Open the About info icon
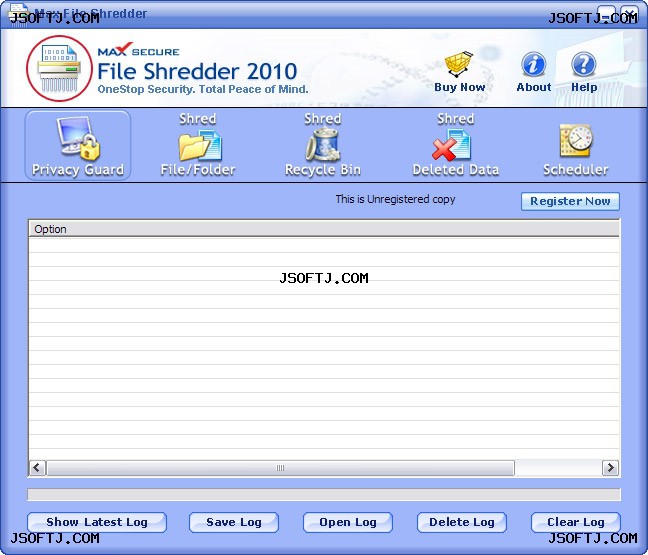The width and height of the screenshot is (648, 555). 534,64
